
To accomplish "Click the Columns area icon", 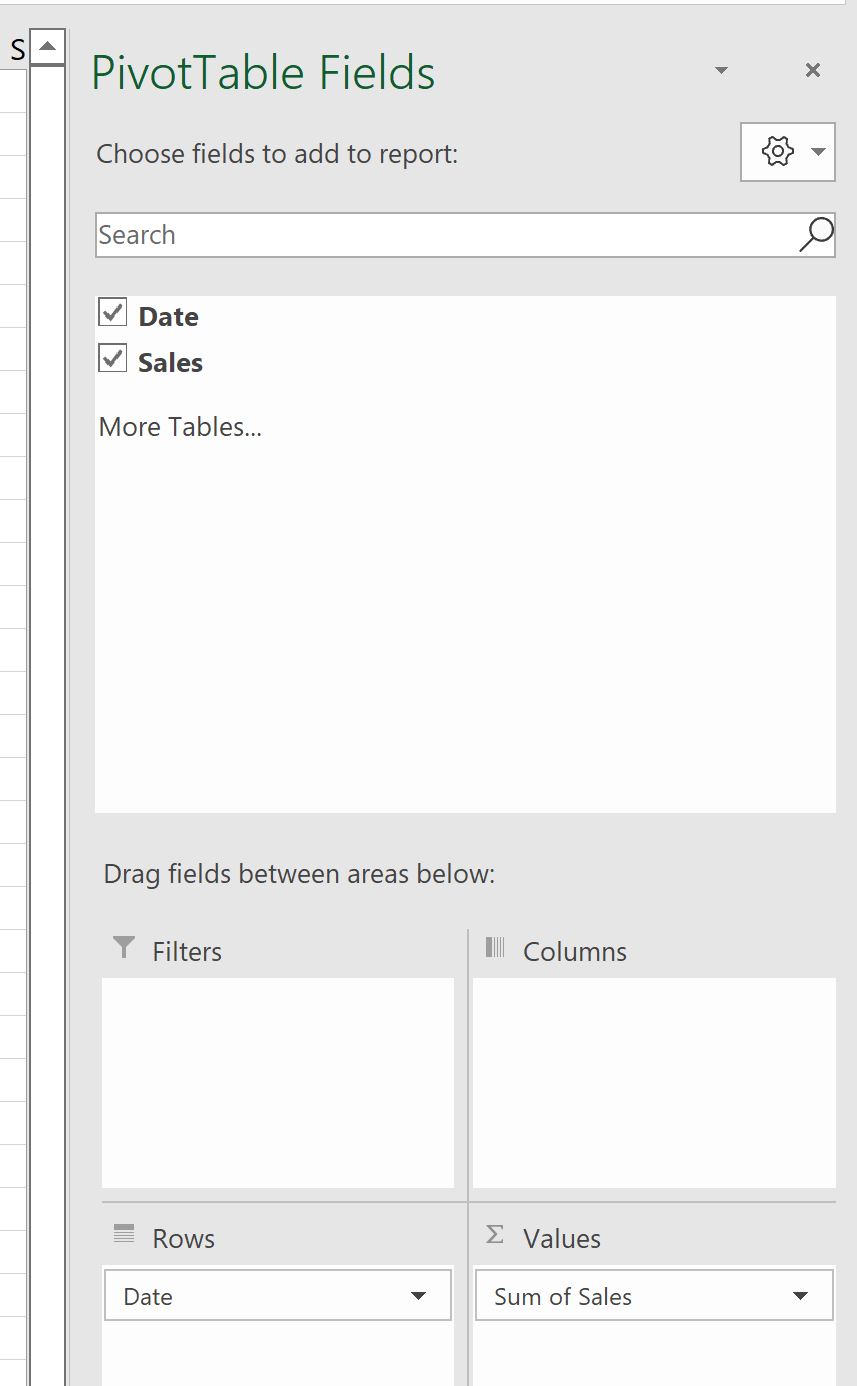I will point(495,947).
